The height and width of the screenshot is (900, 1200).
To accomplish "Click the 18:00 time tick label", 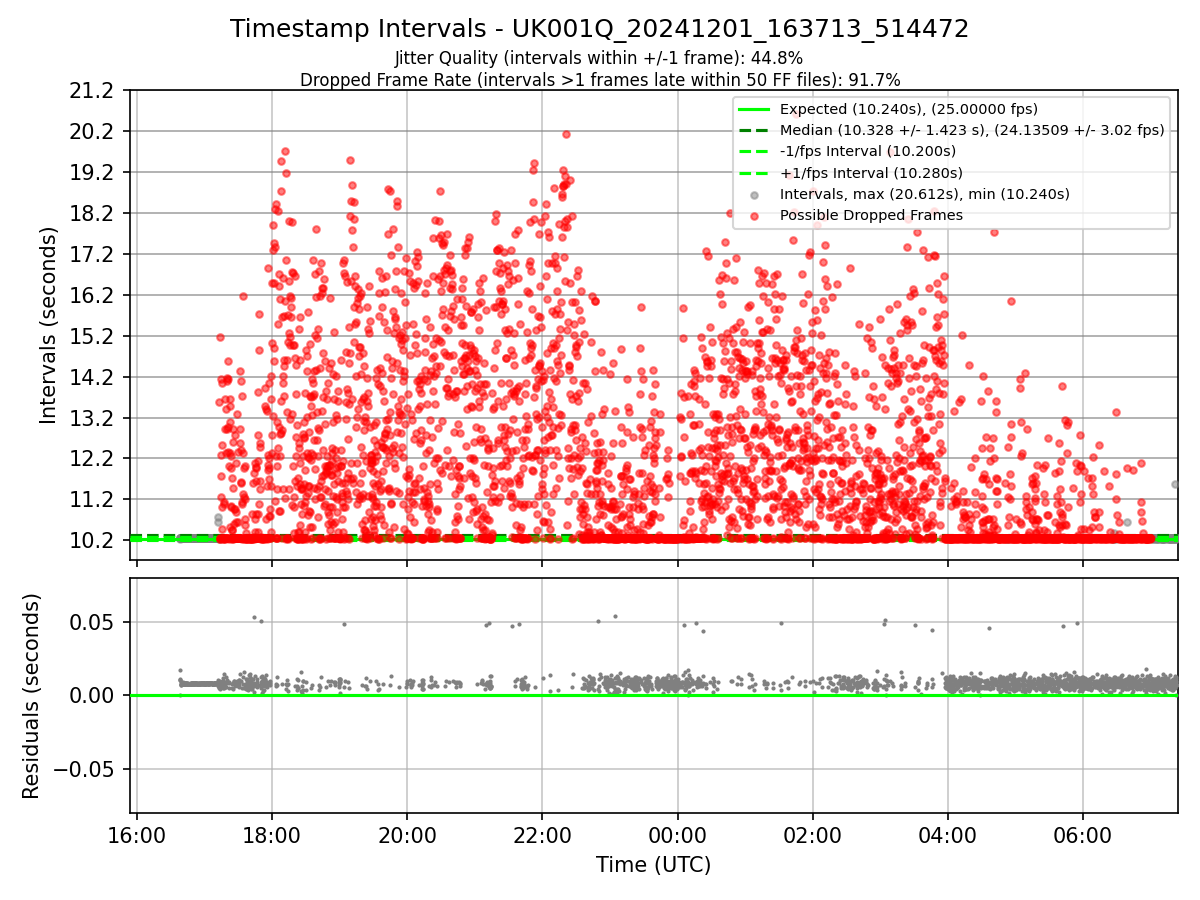I will pos(272,834).
